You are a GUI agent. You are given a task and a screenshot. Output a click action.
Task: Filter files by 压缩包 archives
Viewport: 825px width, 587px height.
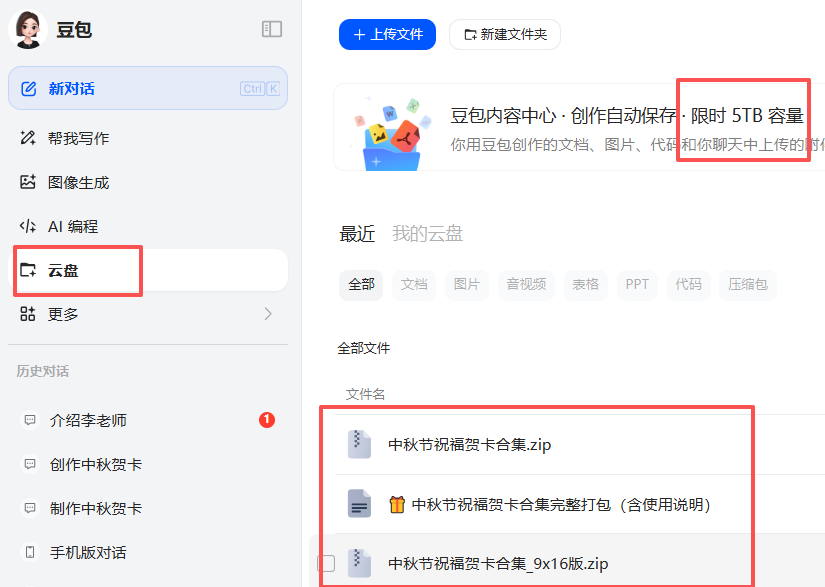[x=747, y=284]
